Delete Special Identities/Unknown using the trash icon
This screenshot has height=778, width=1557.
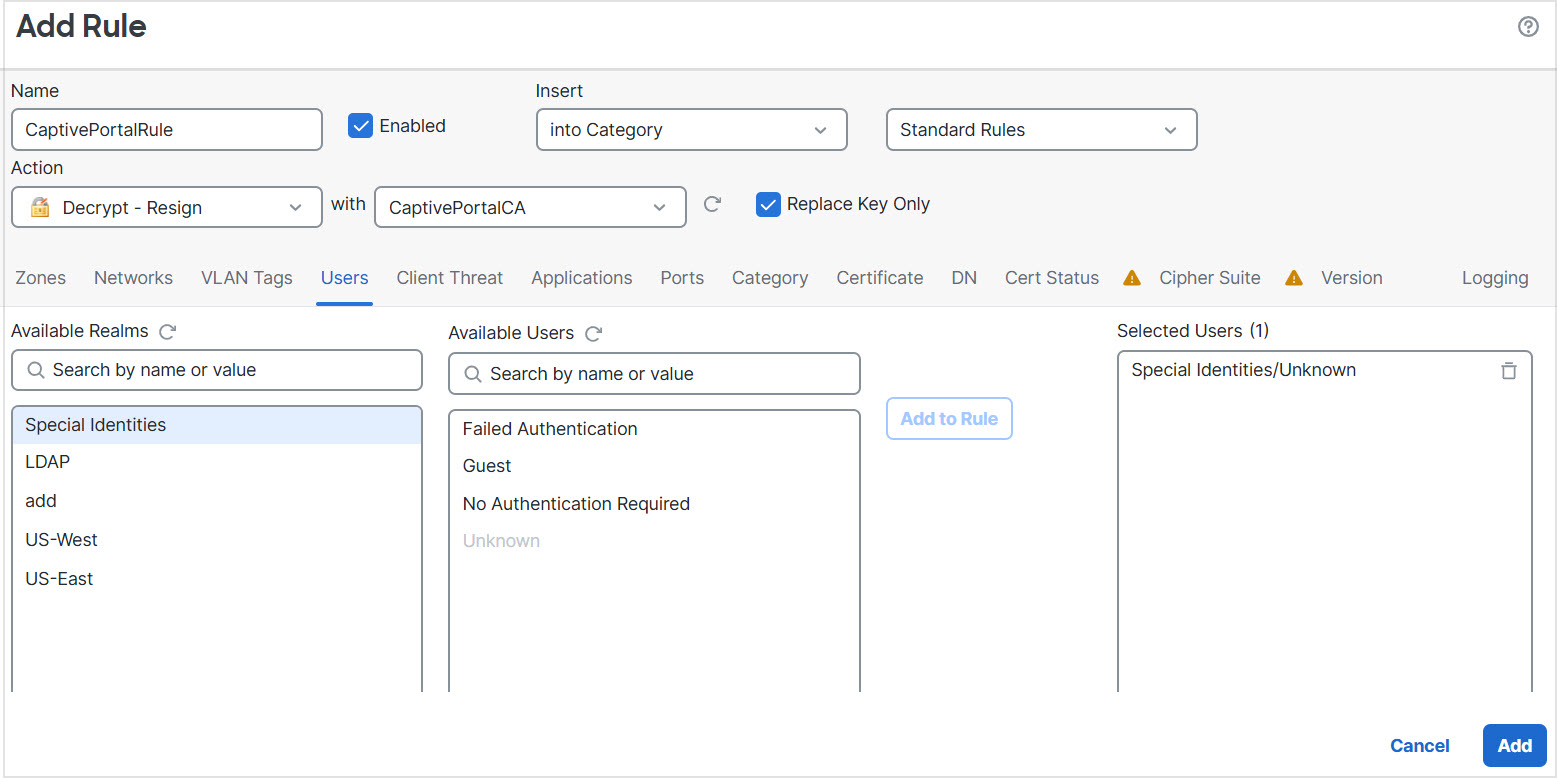click(x=1509, y=370)
